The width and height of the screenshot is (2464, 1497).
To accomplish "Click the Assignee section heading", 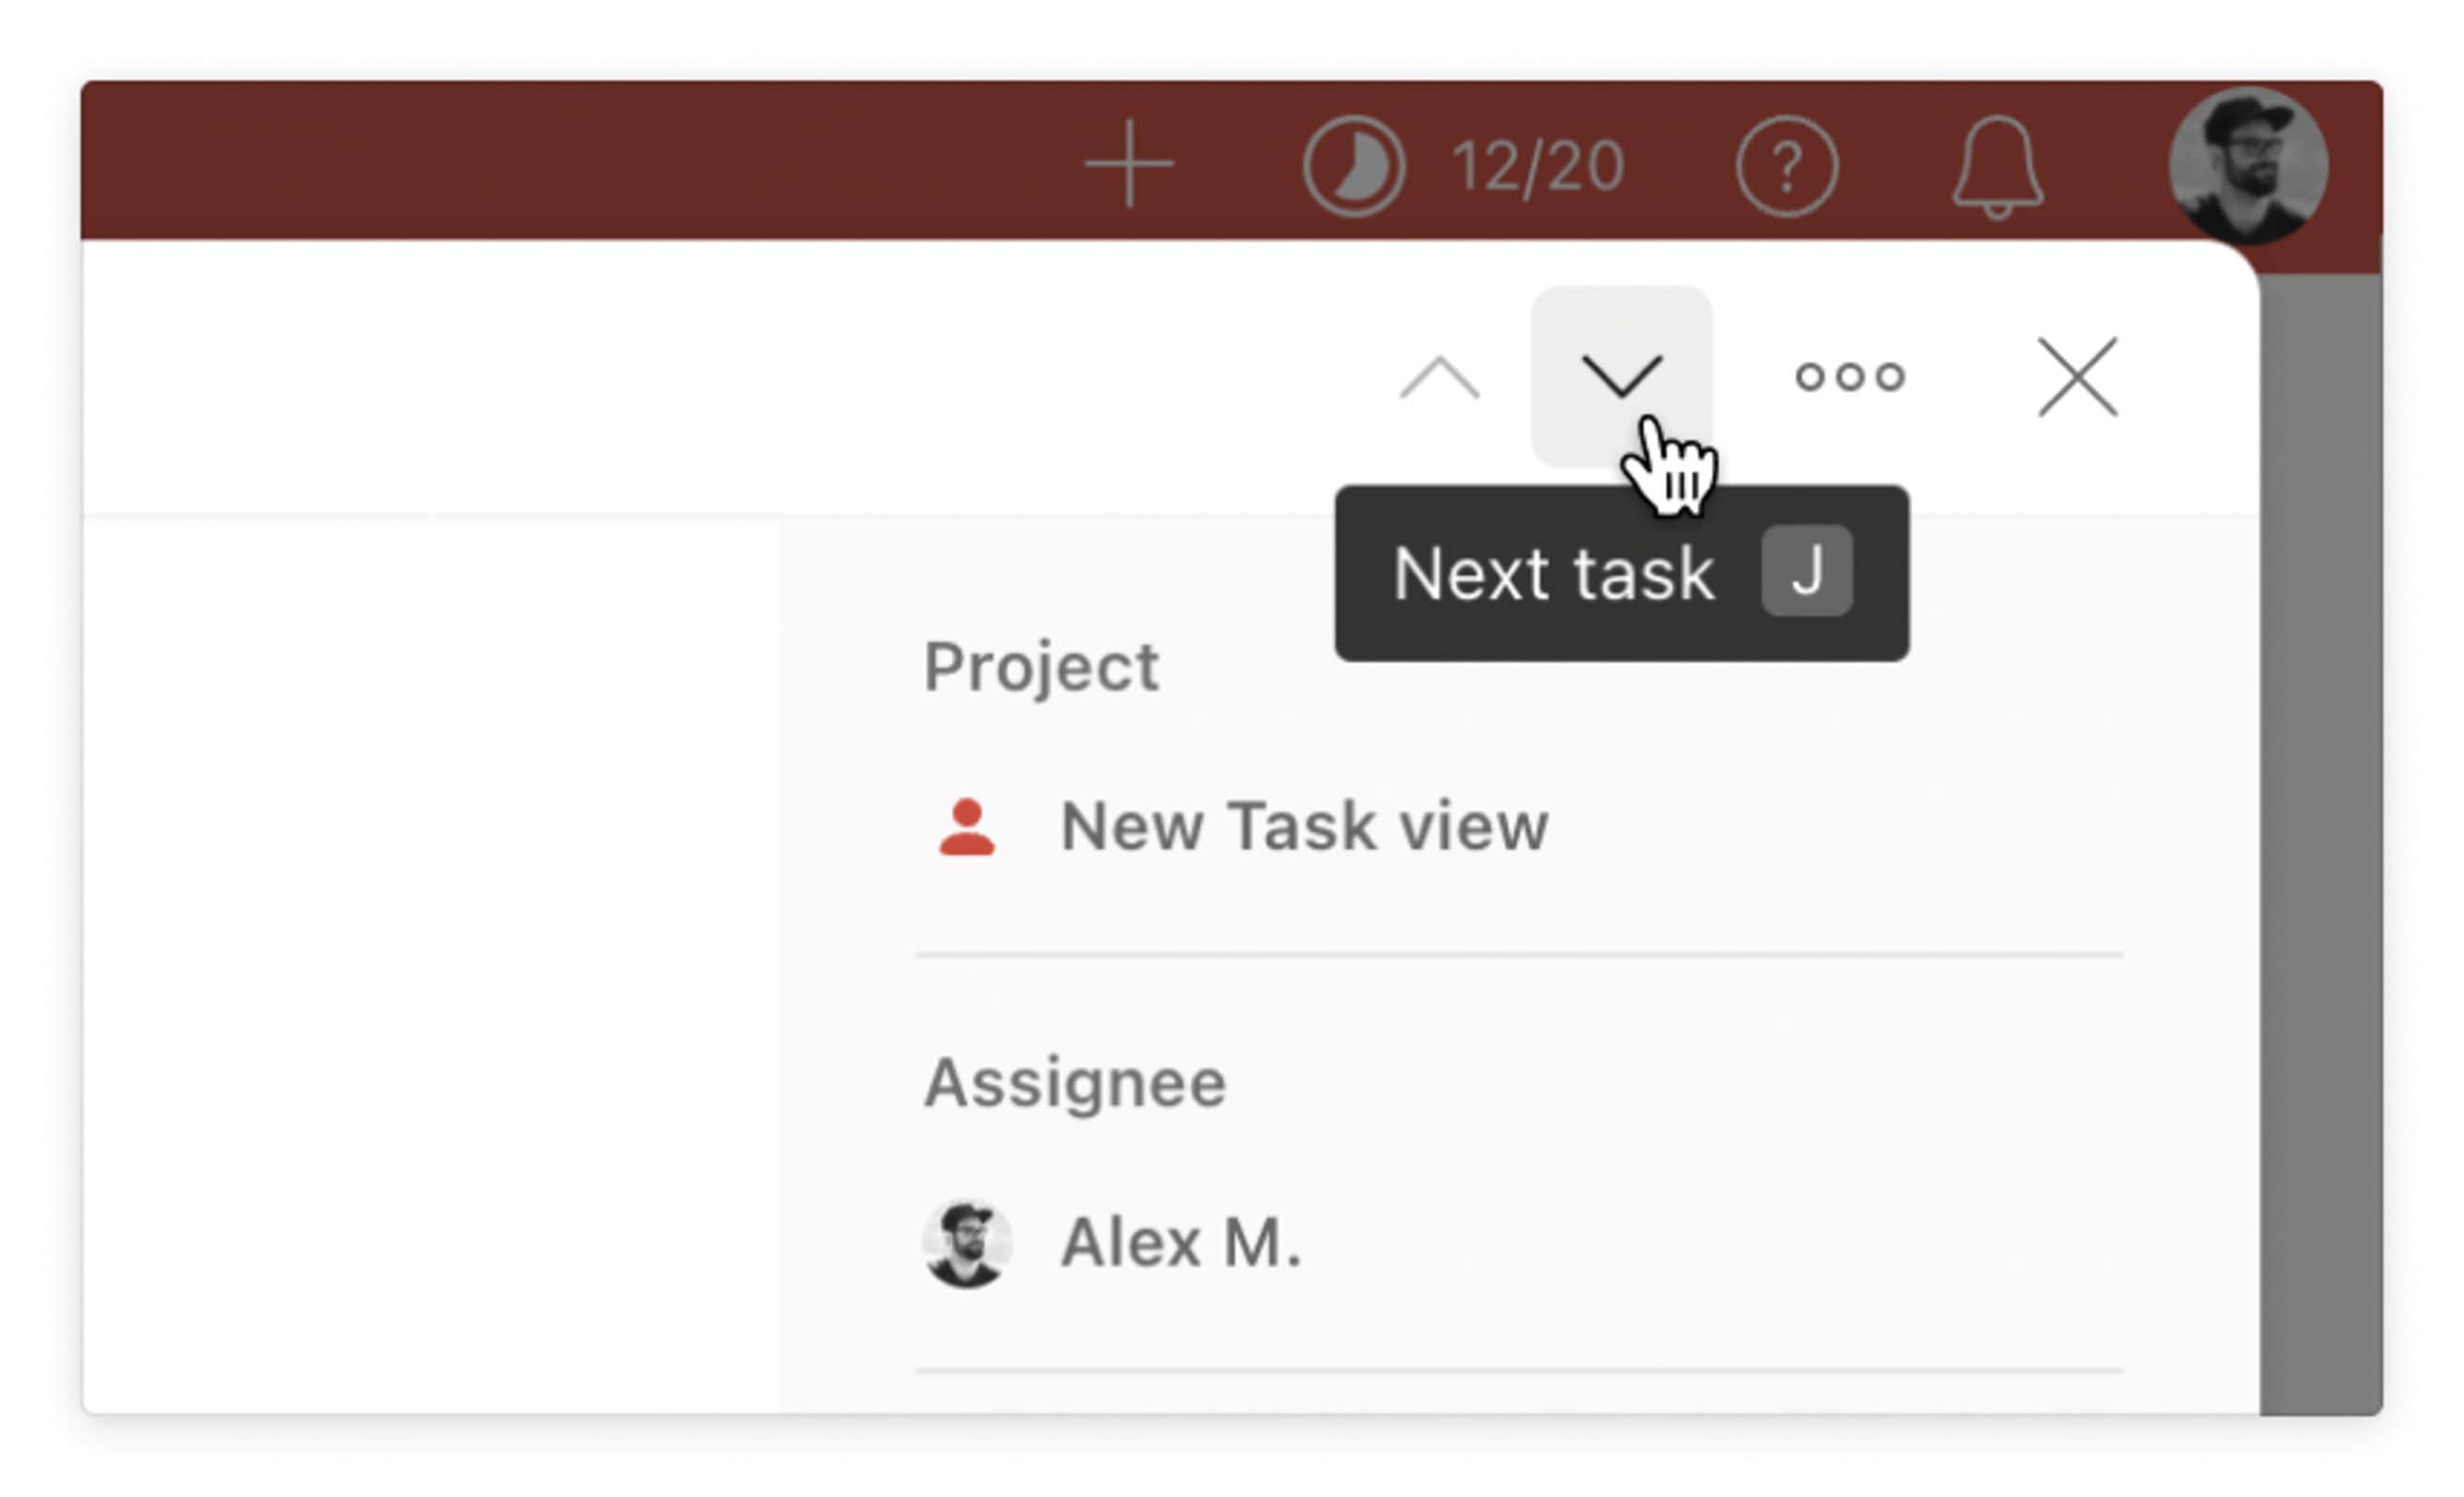I will click(x=1077, y=1080).
